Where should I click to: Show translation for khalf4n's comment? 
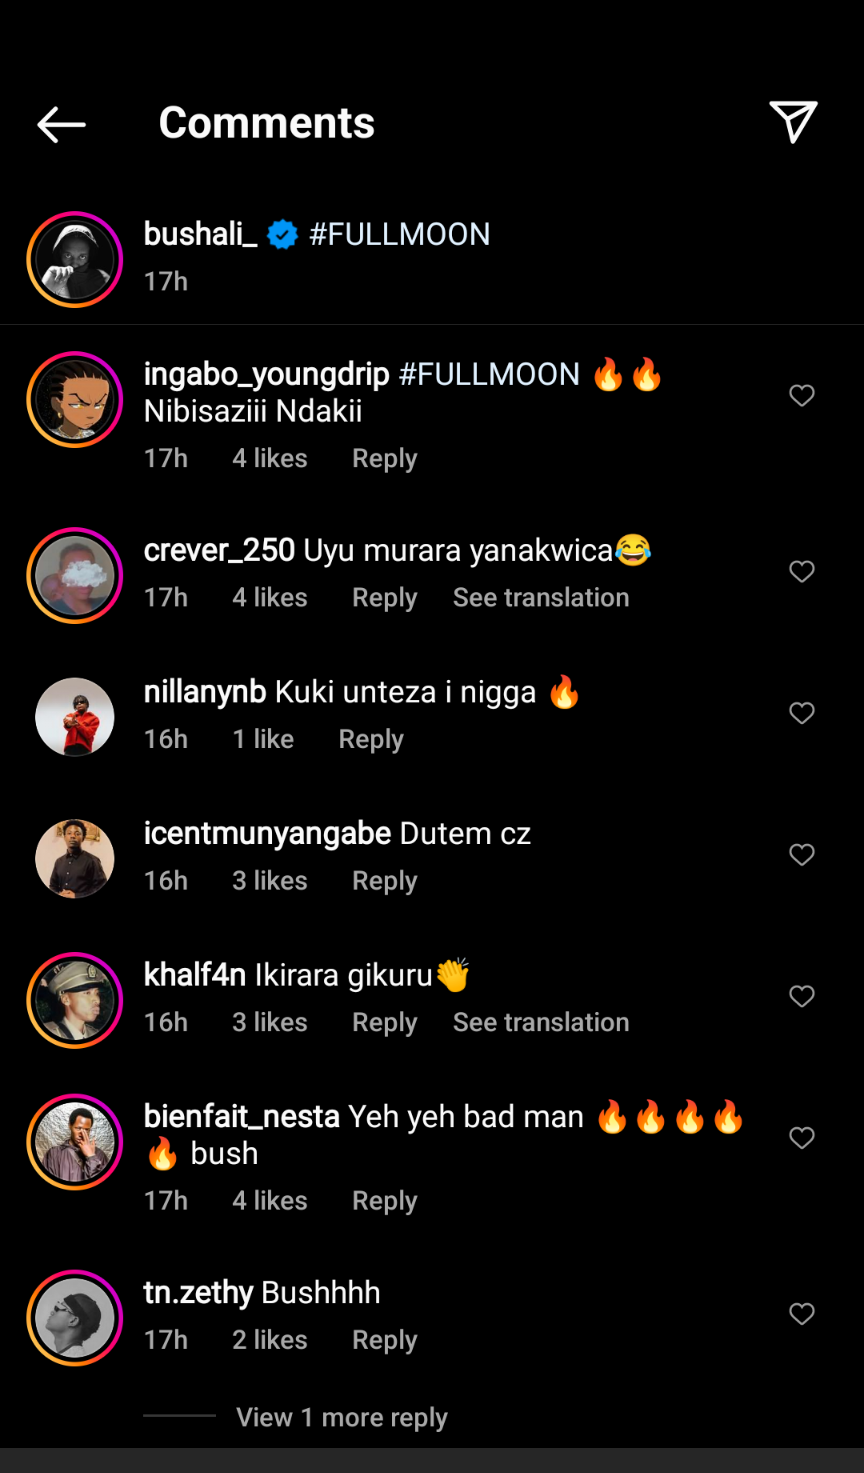[x=541, y=1023]
